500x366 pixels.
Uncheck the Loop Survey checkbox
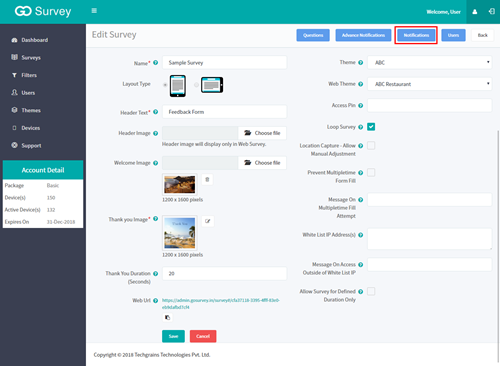click(x=371, y=127)
